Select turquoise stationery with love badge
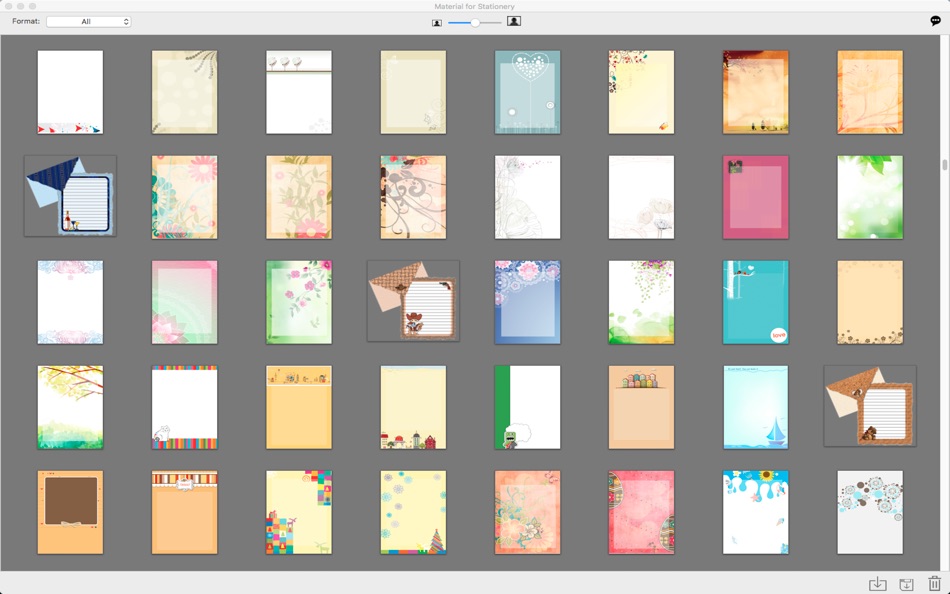Screen dimensions: 950x594 756,302
